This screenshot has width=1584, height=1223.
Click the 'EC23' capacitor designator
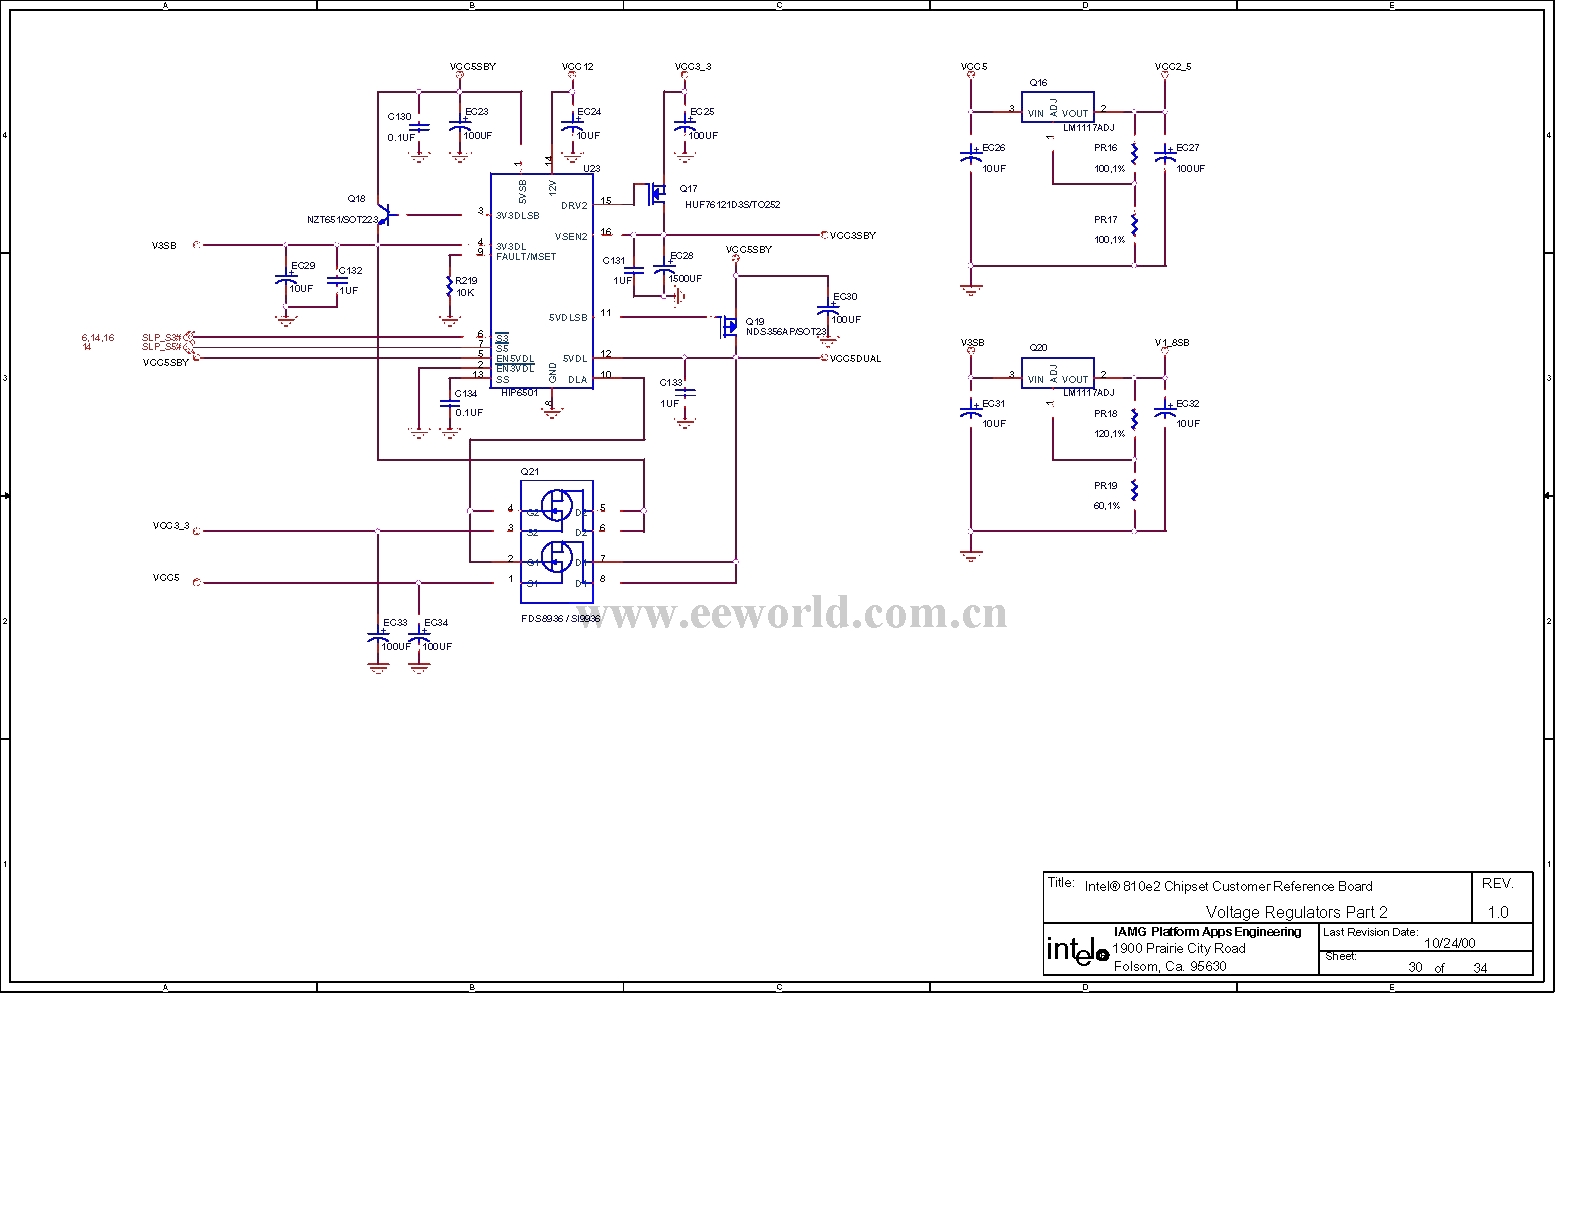coord(477,112)
